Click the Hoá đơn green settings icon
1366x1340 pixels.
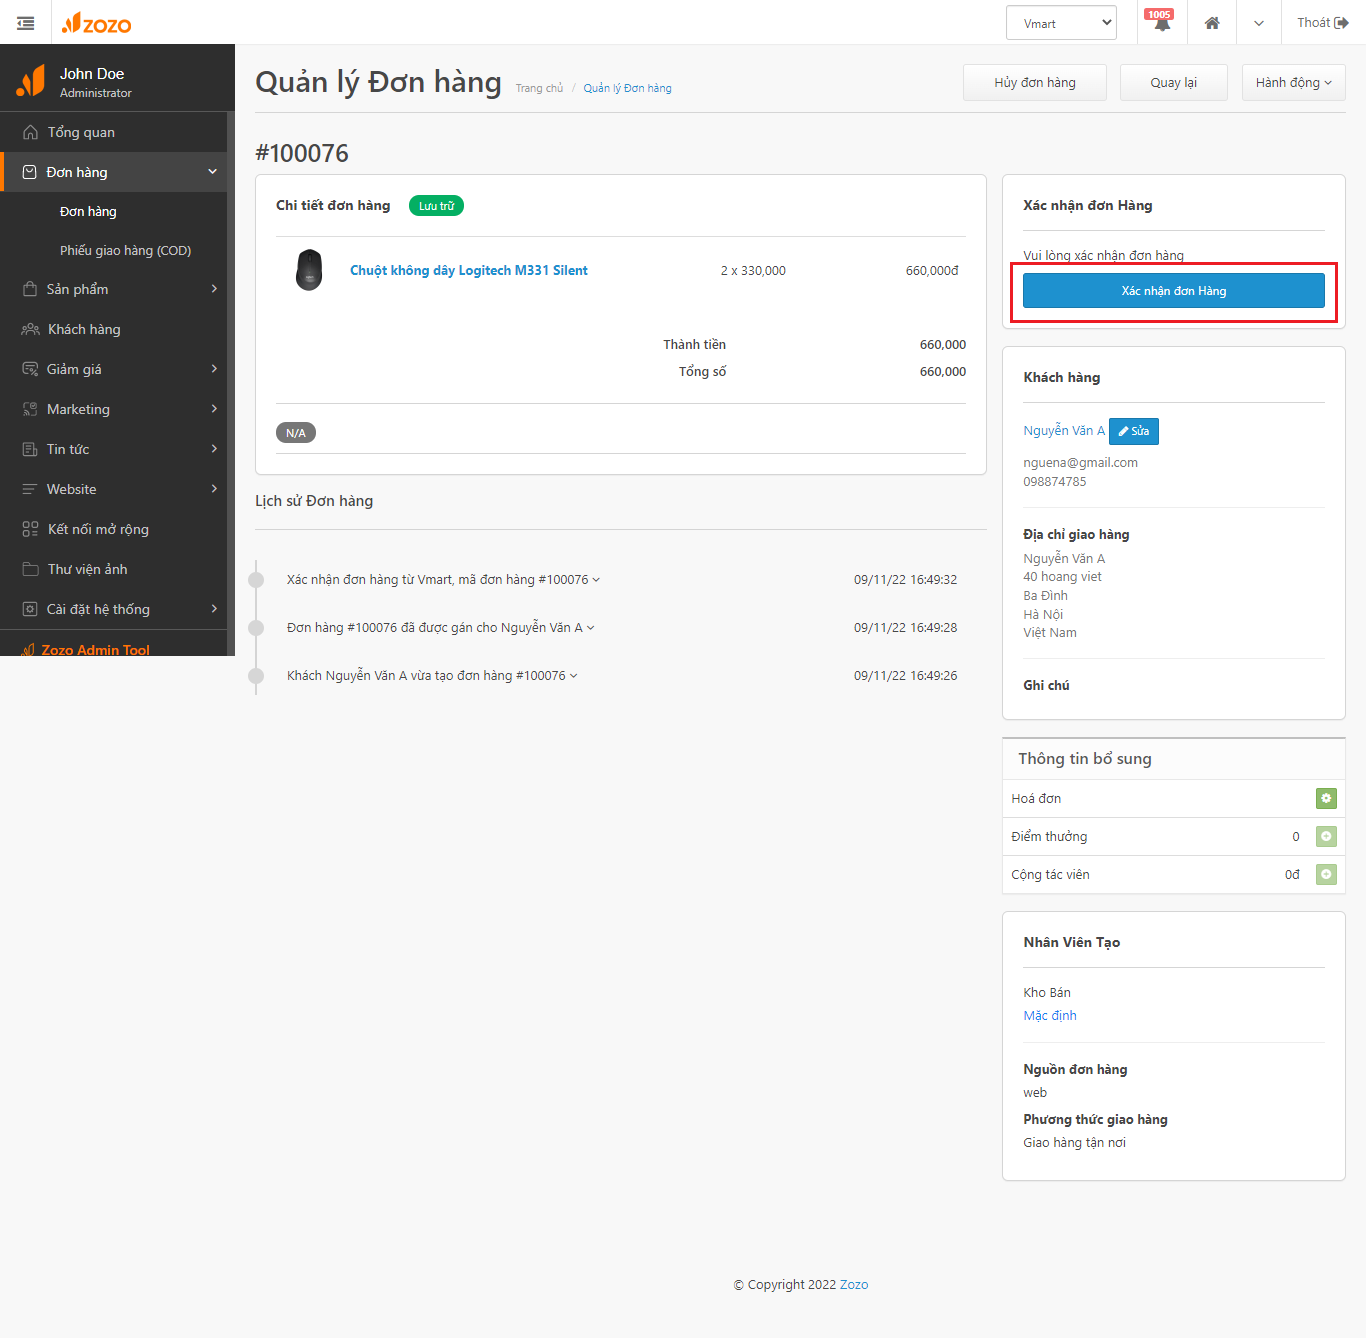[x=1326, y=798]
